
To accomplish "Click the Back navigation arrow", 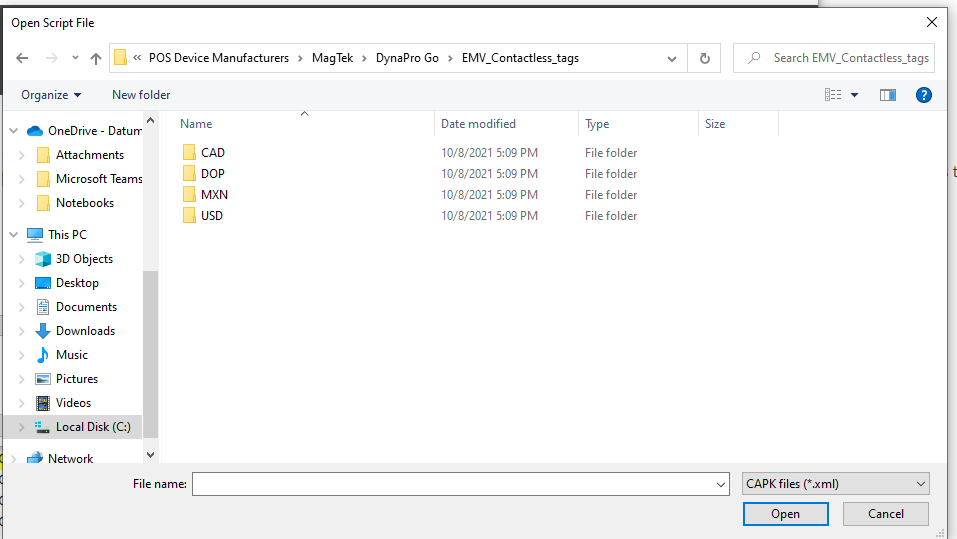I will coord(22,58).
